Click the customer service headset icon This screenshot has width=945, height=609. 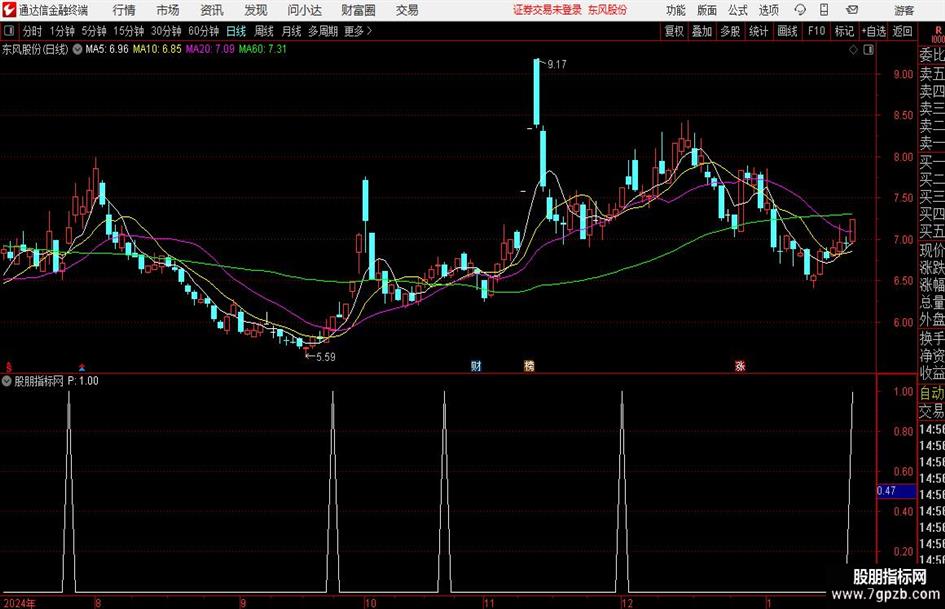[800, 10]
